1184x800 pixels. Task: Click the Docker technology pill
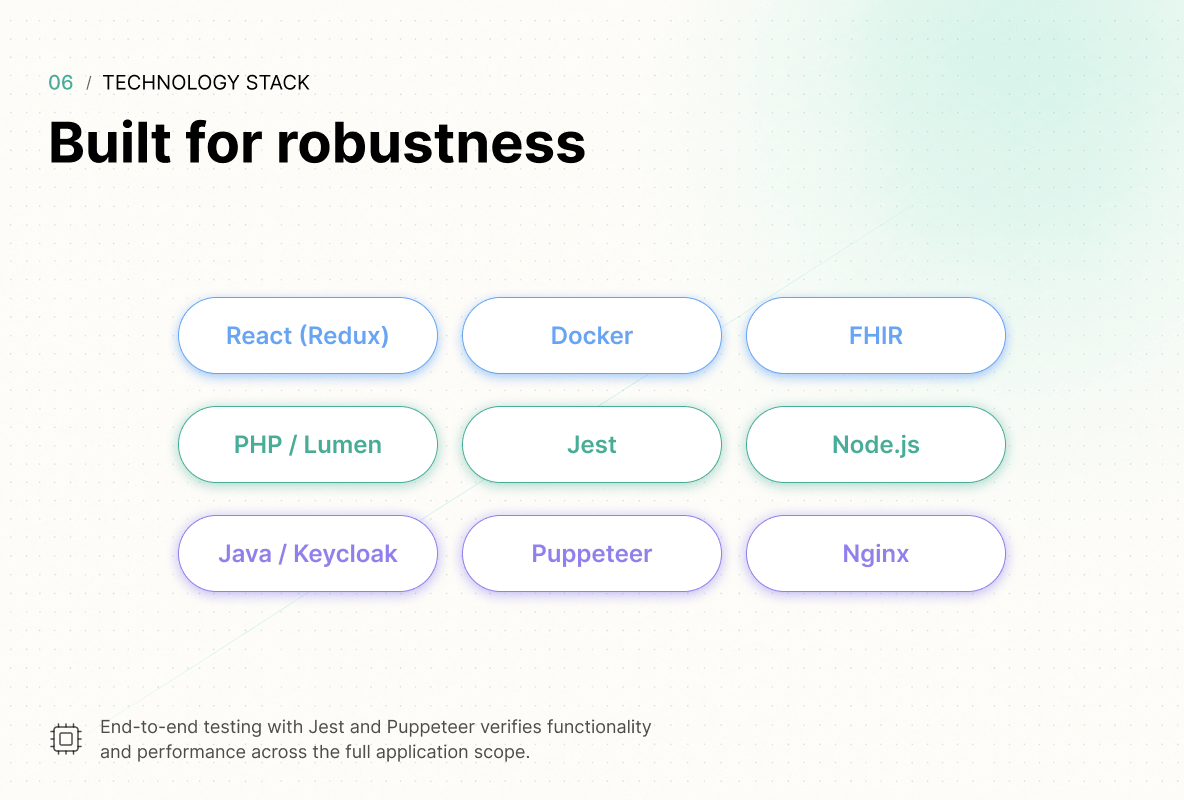coord(592,335)
